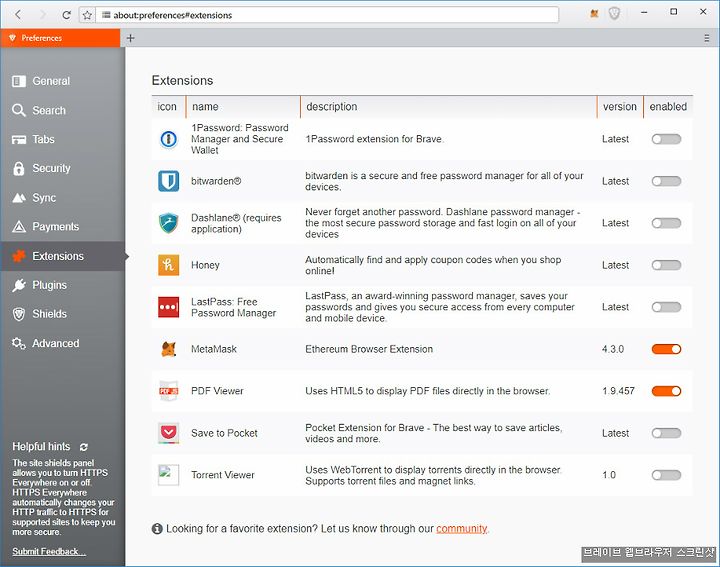Disable the MetaMask extension toggle
The width and height of the screenshot is (720, 567).
[x=666, y=349]
